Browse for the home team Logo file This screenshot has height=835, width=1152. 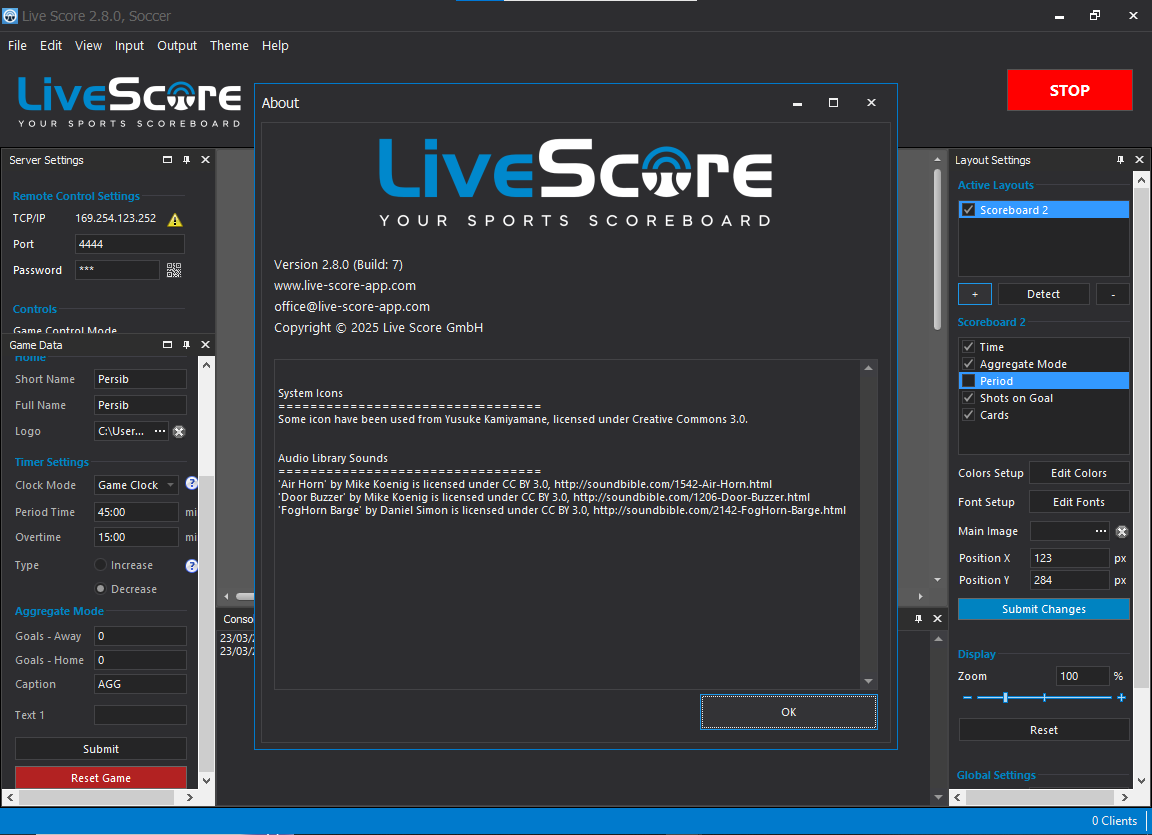(x=160, y=431)
